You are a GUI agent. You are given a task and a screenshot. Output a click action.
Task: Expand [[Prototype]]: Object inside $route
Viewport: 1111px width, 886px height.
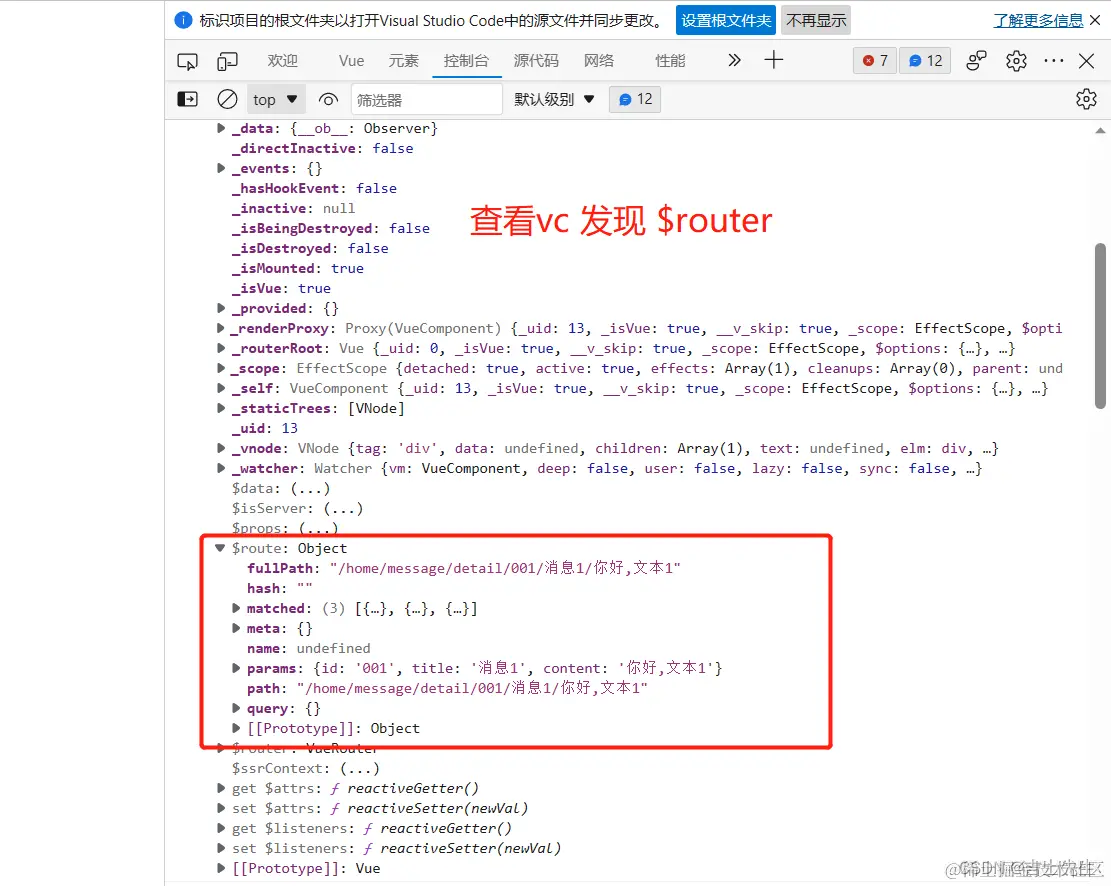[x=237, y=728]
